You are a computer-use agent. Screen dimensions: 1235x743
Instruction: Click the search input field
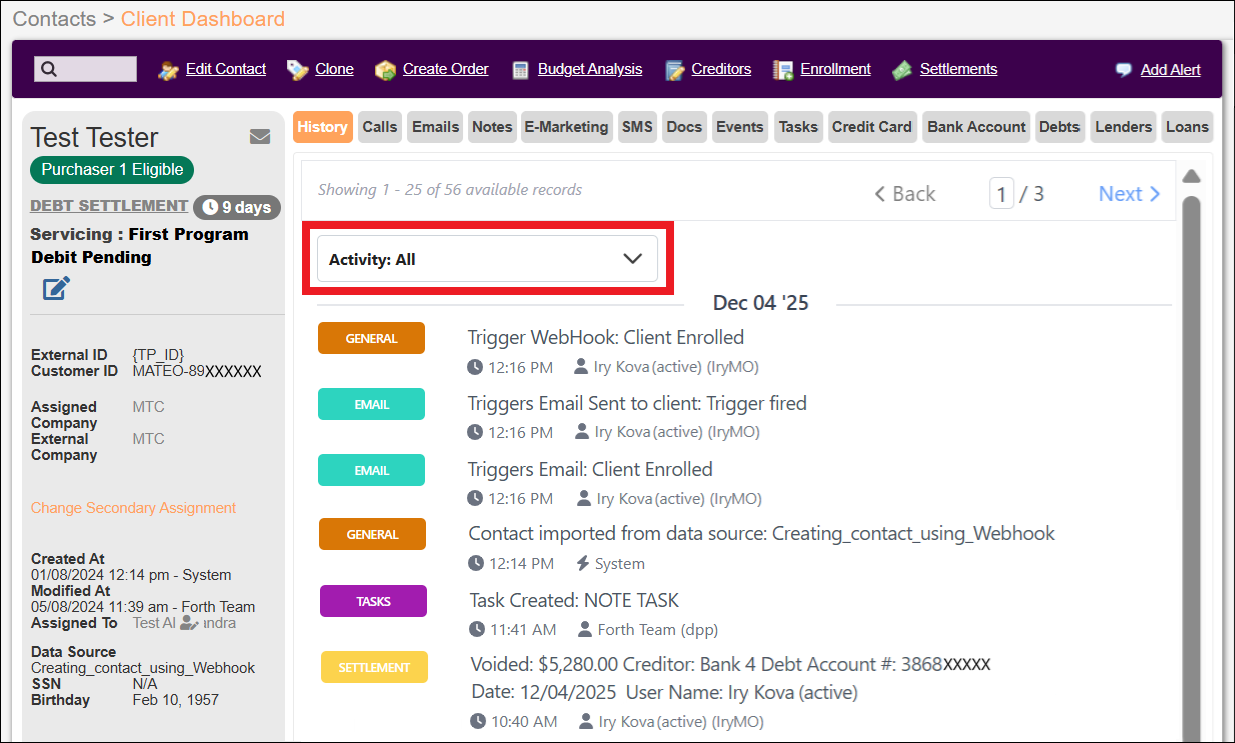click(85, 69)
